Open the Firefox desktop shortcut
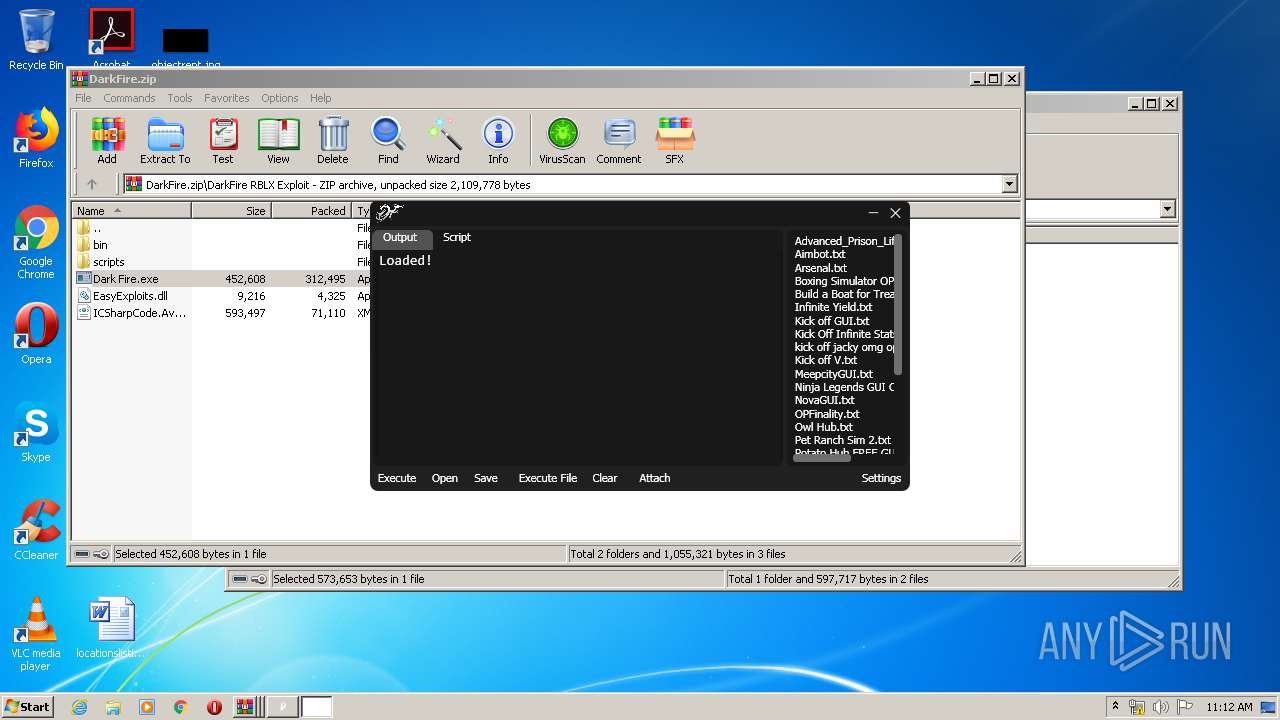Screen dimensions: 1280x720 [x=36, y=138]
